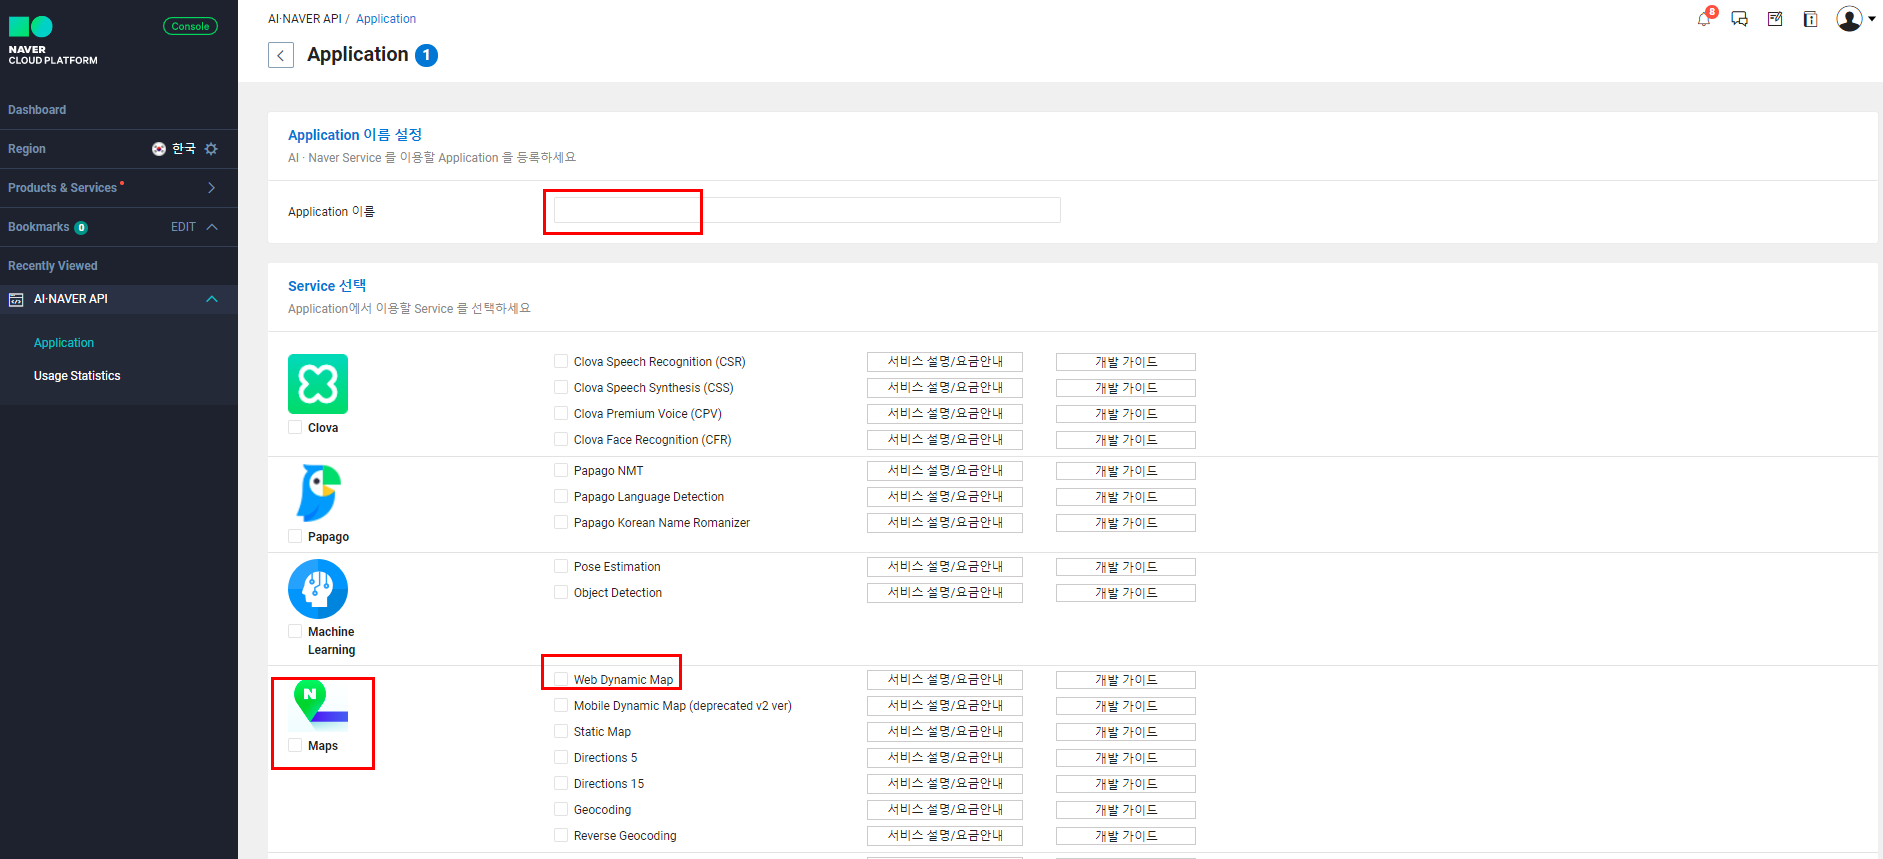
Task: Open the notifications bell with badge 8
Action: click(x=1704, y=19)
